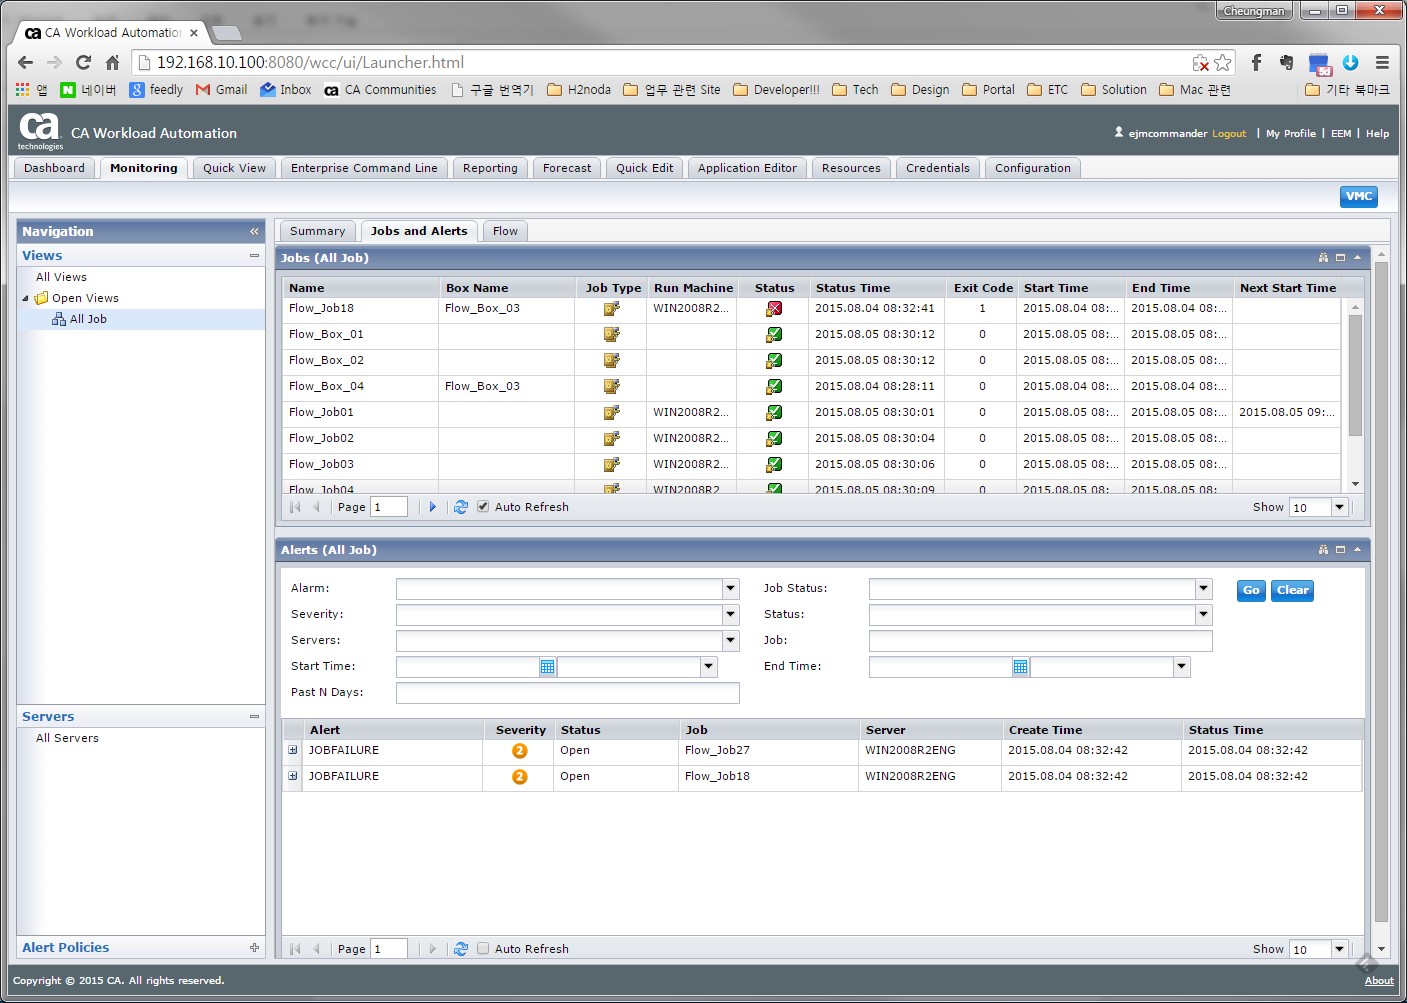Open the Alerts Show rows dropdown
The image size is (1407, 1003).
(x=1339, y=949)
